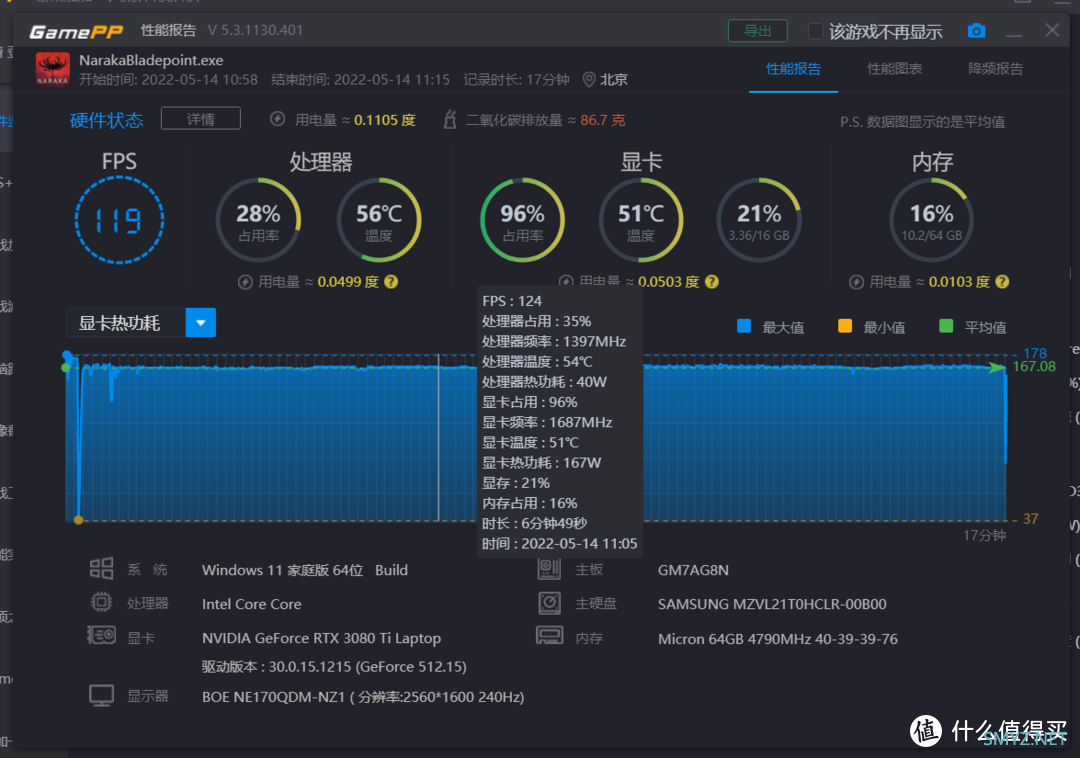Click the orange minimum point marker on the chart
1080x758 pixels.
(x=79, y=520)
